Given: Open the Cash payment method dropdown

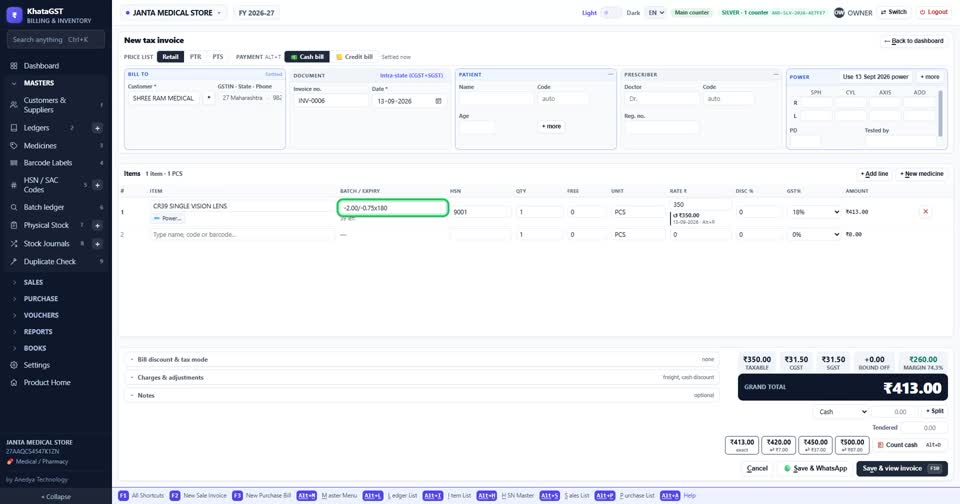Looking at the screenshot, I should click(x=842, y=412).
